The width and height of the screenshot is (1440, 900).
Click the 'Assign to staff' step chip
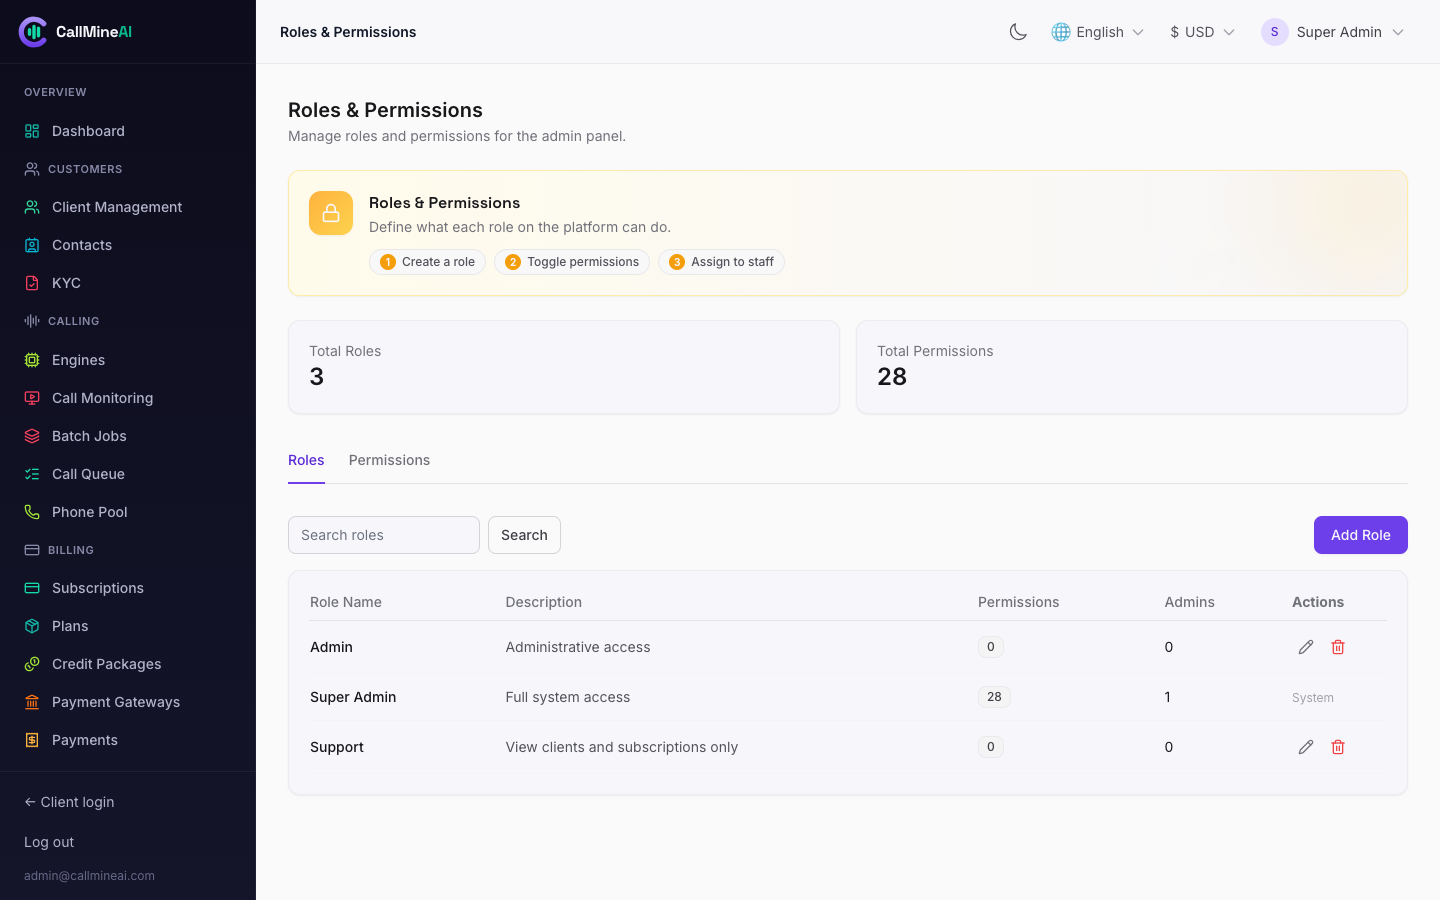(x=721, y=262)
